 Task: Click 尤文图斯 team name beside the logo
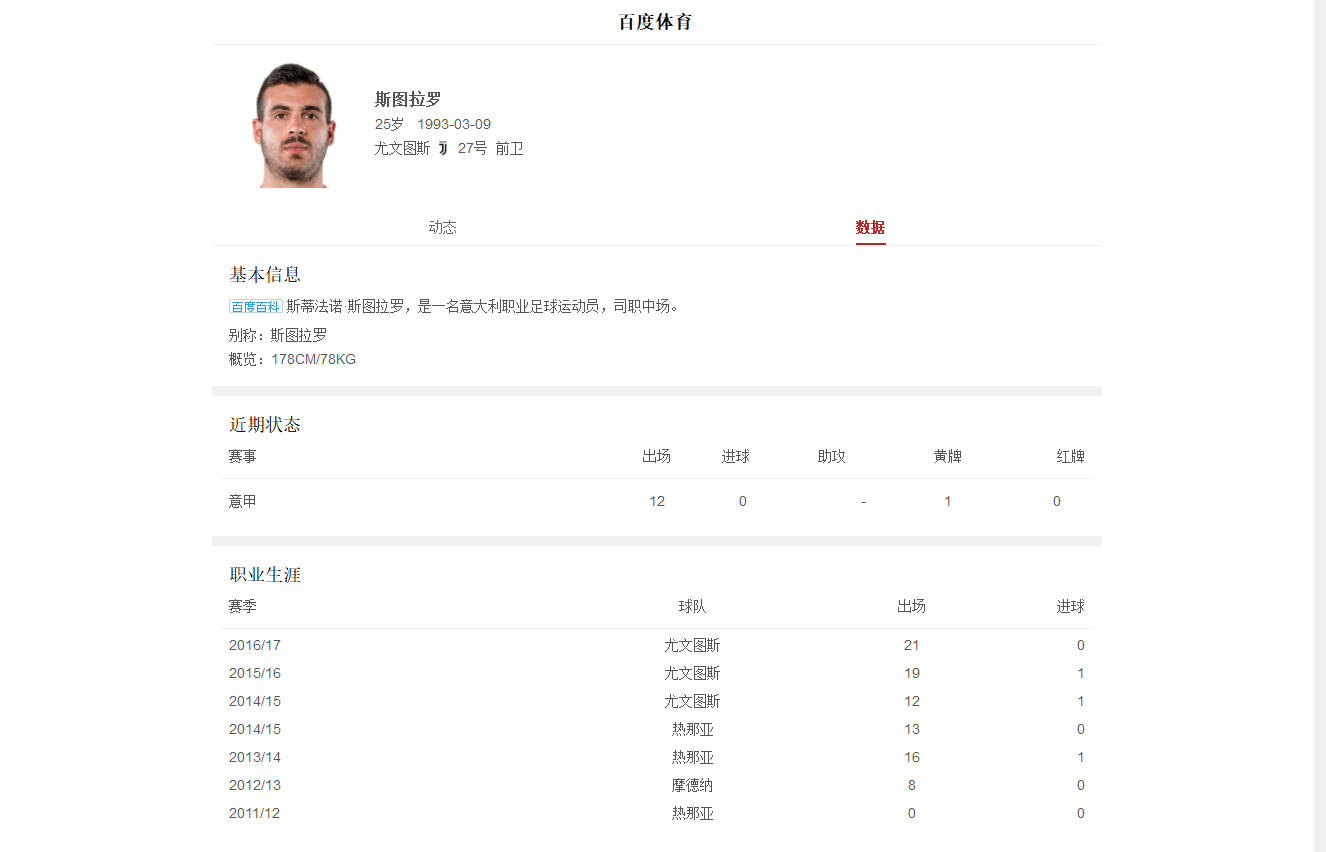[x=402, y=148]
